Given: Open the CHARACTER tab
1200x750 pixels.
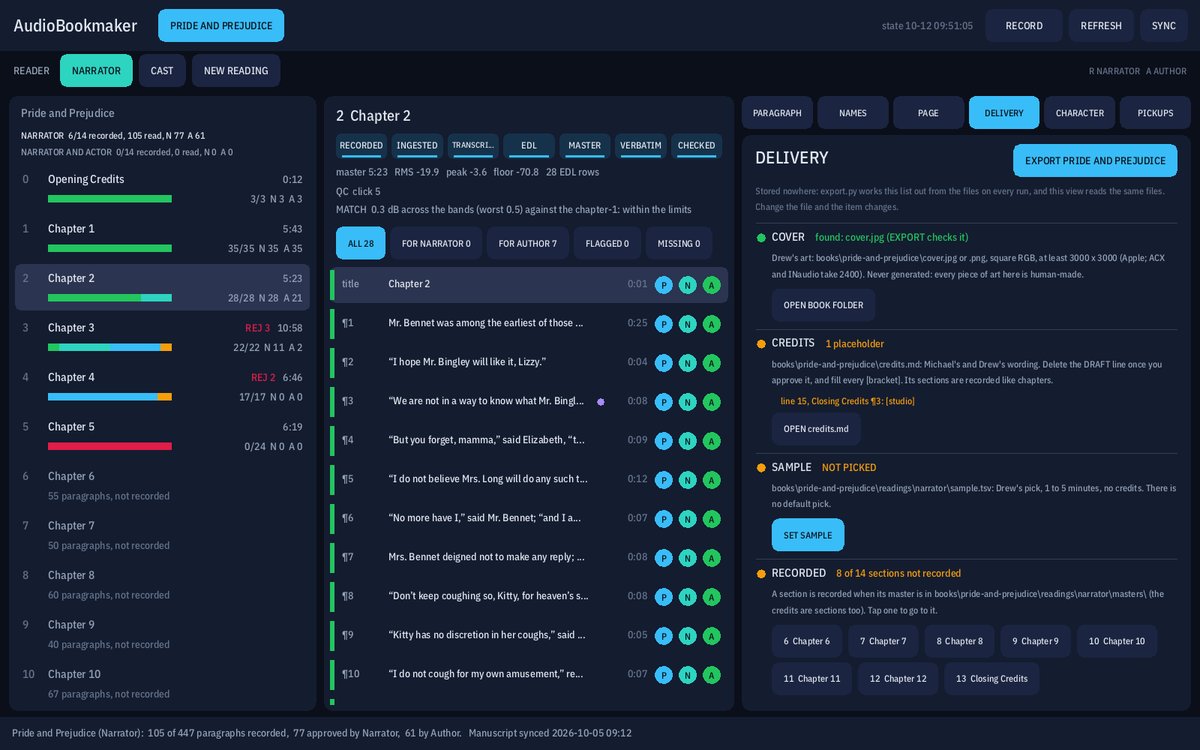Looking at the screenshot, I should point(1079,113).
